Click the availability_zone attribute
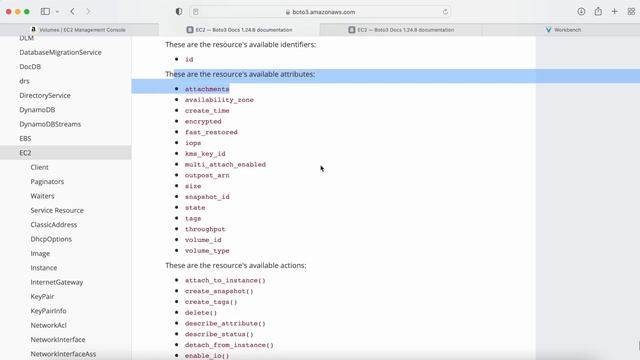Image resolution: width=640 pixels, height=360 pixels. (x=219, y=100)
